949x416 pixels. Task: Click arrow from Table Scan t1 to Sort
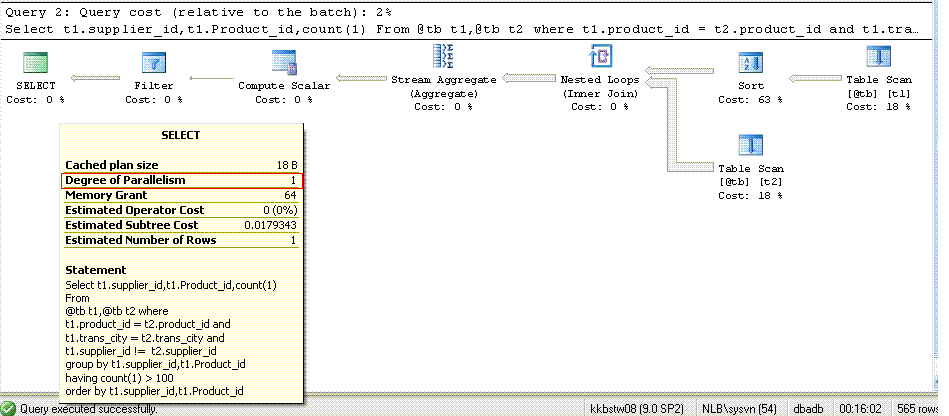pyautogui.click(x=815, y=79)
